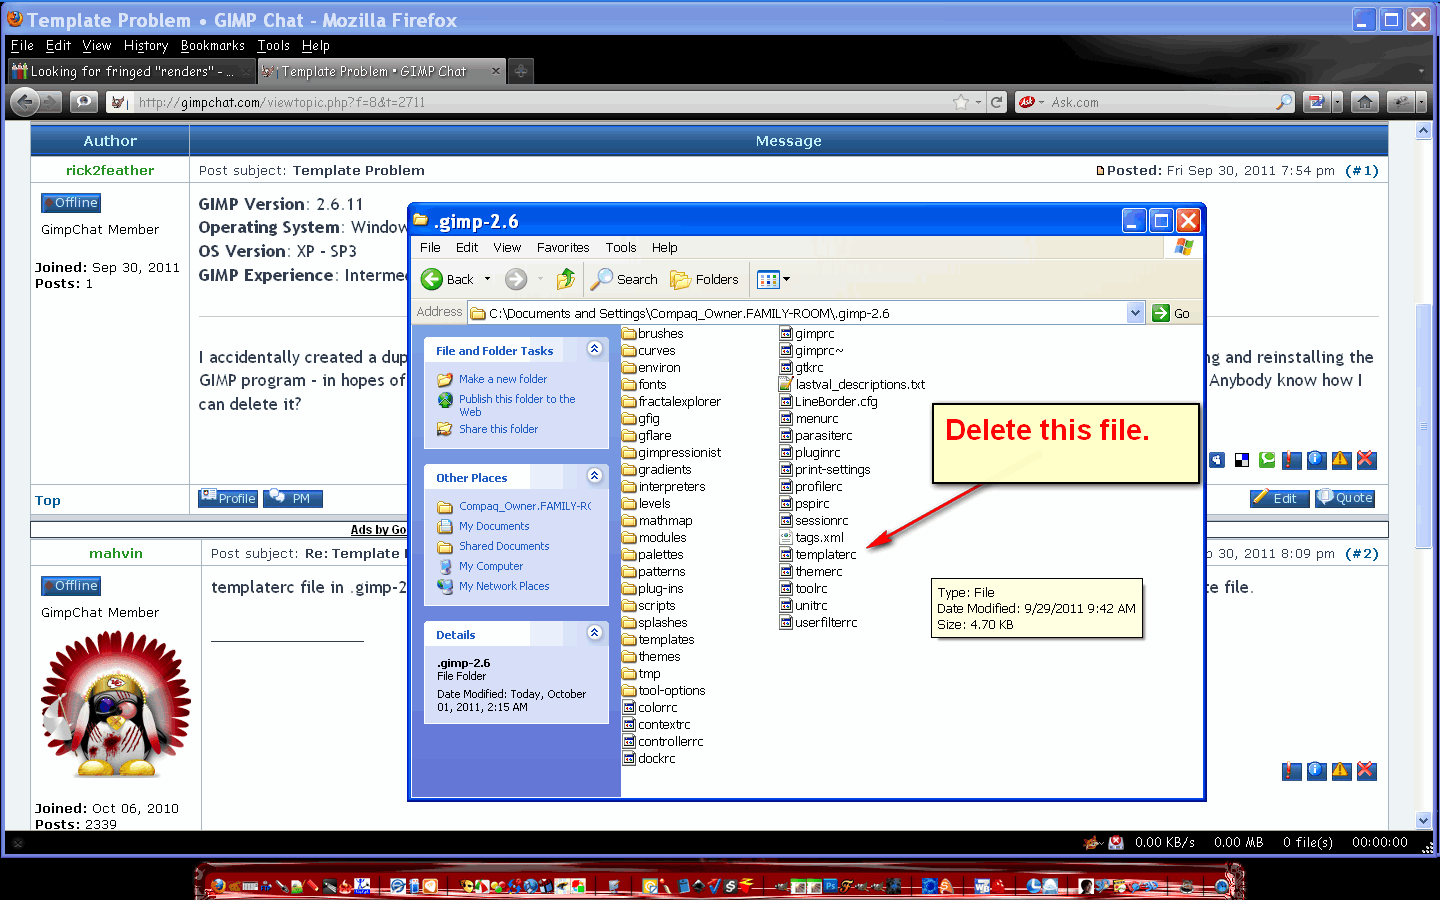Click the Edit button on first post

point(1279,498)
